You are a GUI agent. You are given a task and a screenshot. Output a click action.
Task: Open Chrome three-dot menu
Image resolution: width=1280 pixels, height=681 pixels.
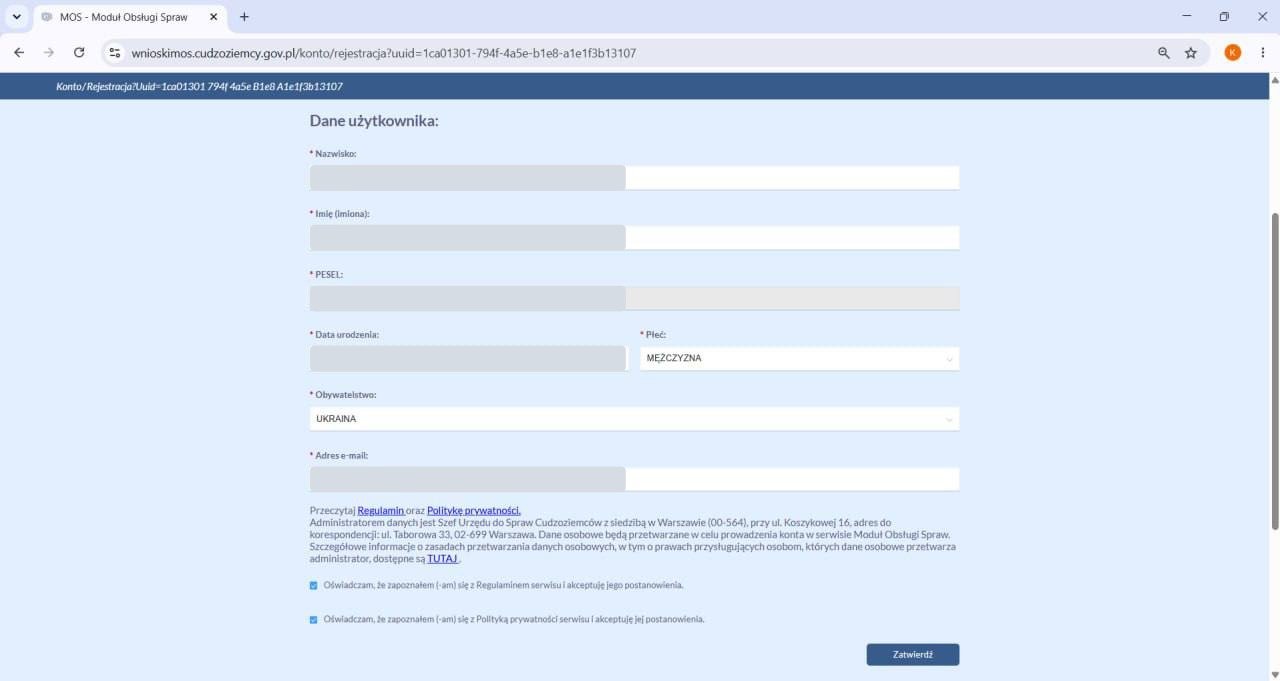point(1263,53)
